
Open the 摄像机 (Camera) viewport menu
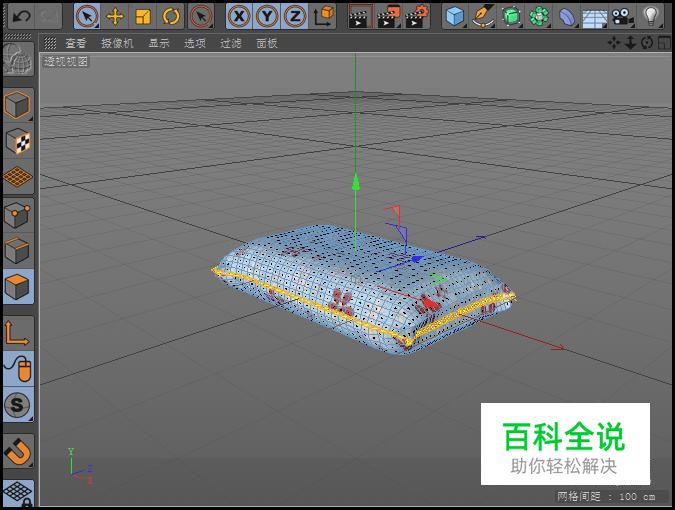(117, 43)
